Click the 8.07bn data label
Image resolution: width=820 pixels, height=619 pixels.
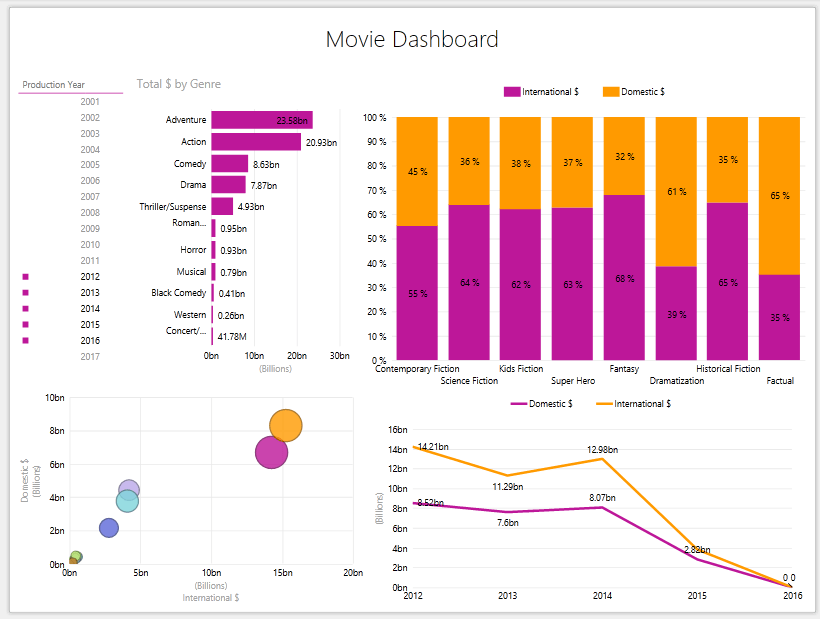point(602,498)
